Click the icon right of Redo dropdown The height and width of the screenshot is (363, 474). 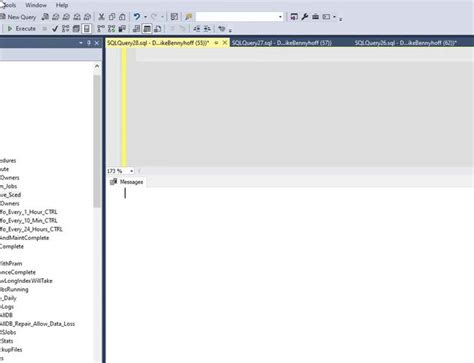point(174,17)
